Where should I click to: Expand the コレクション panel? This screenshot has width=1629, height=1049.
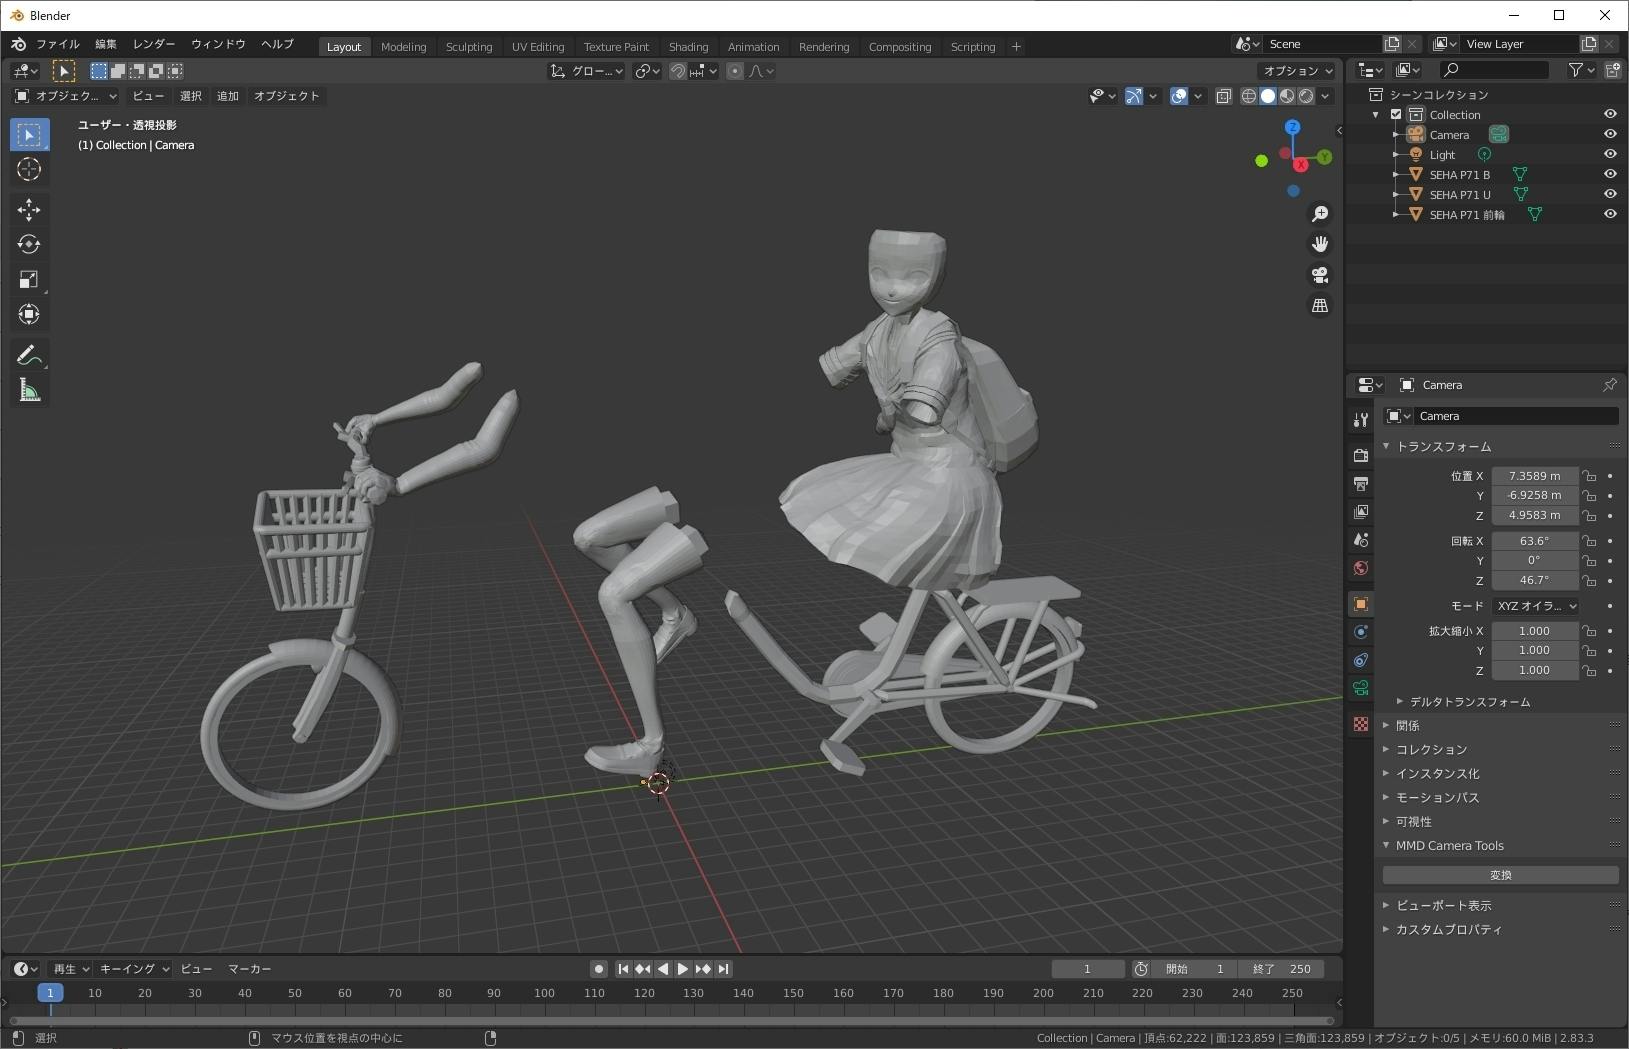(1431, 750)
